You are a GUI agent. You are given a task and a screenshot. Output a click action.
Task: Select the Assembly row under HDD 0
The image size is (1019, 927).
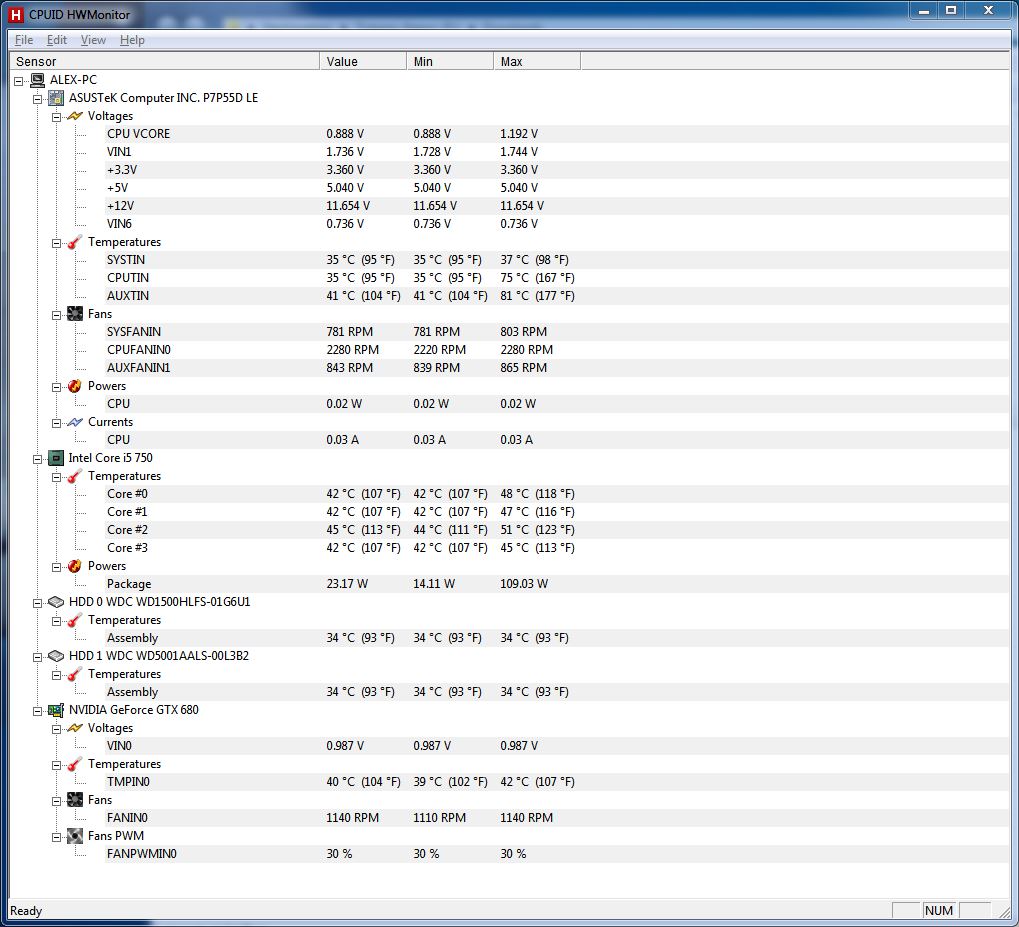click(558, 638)
